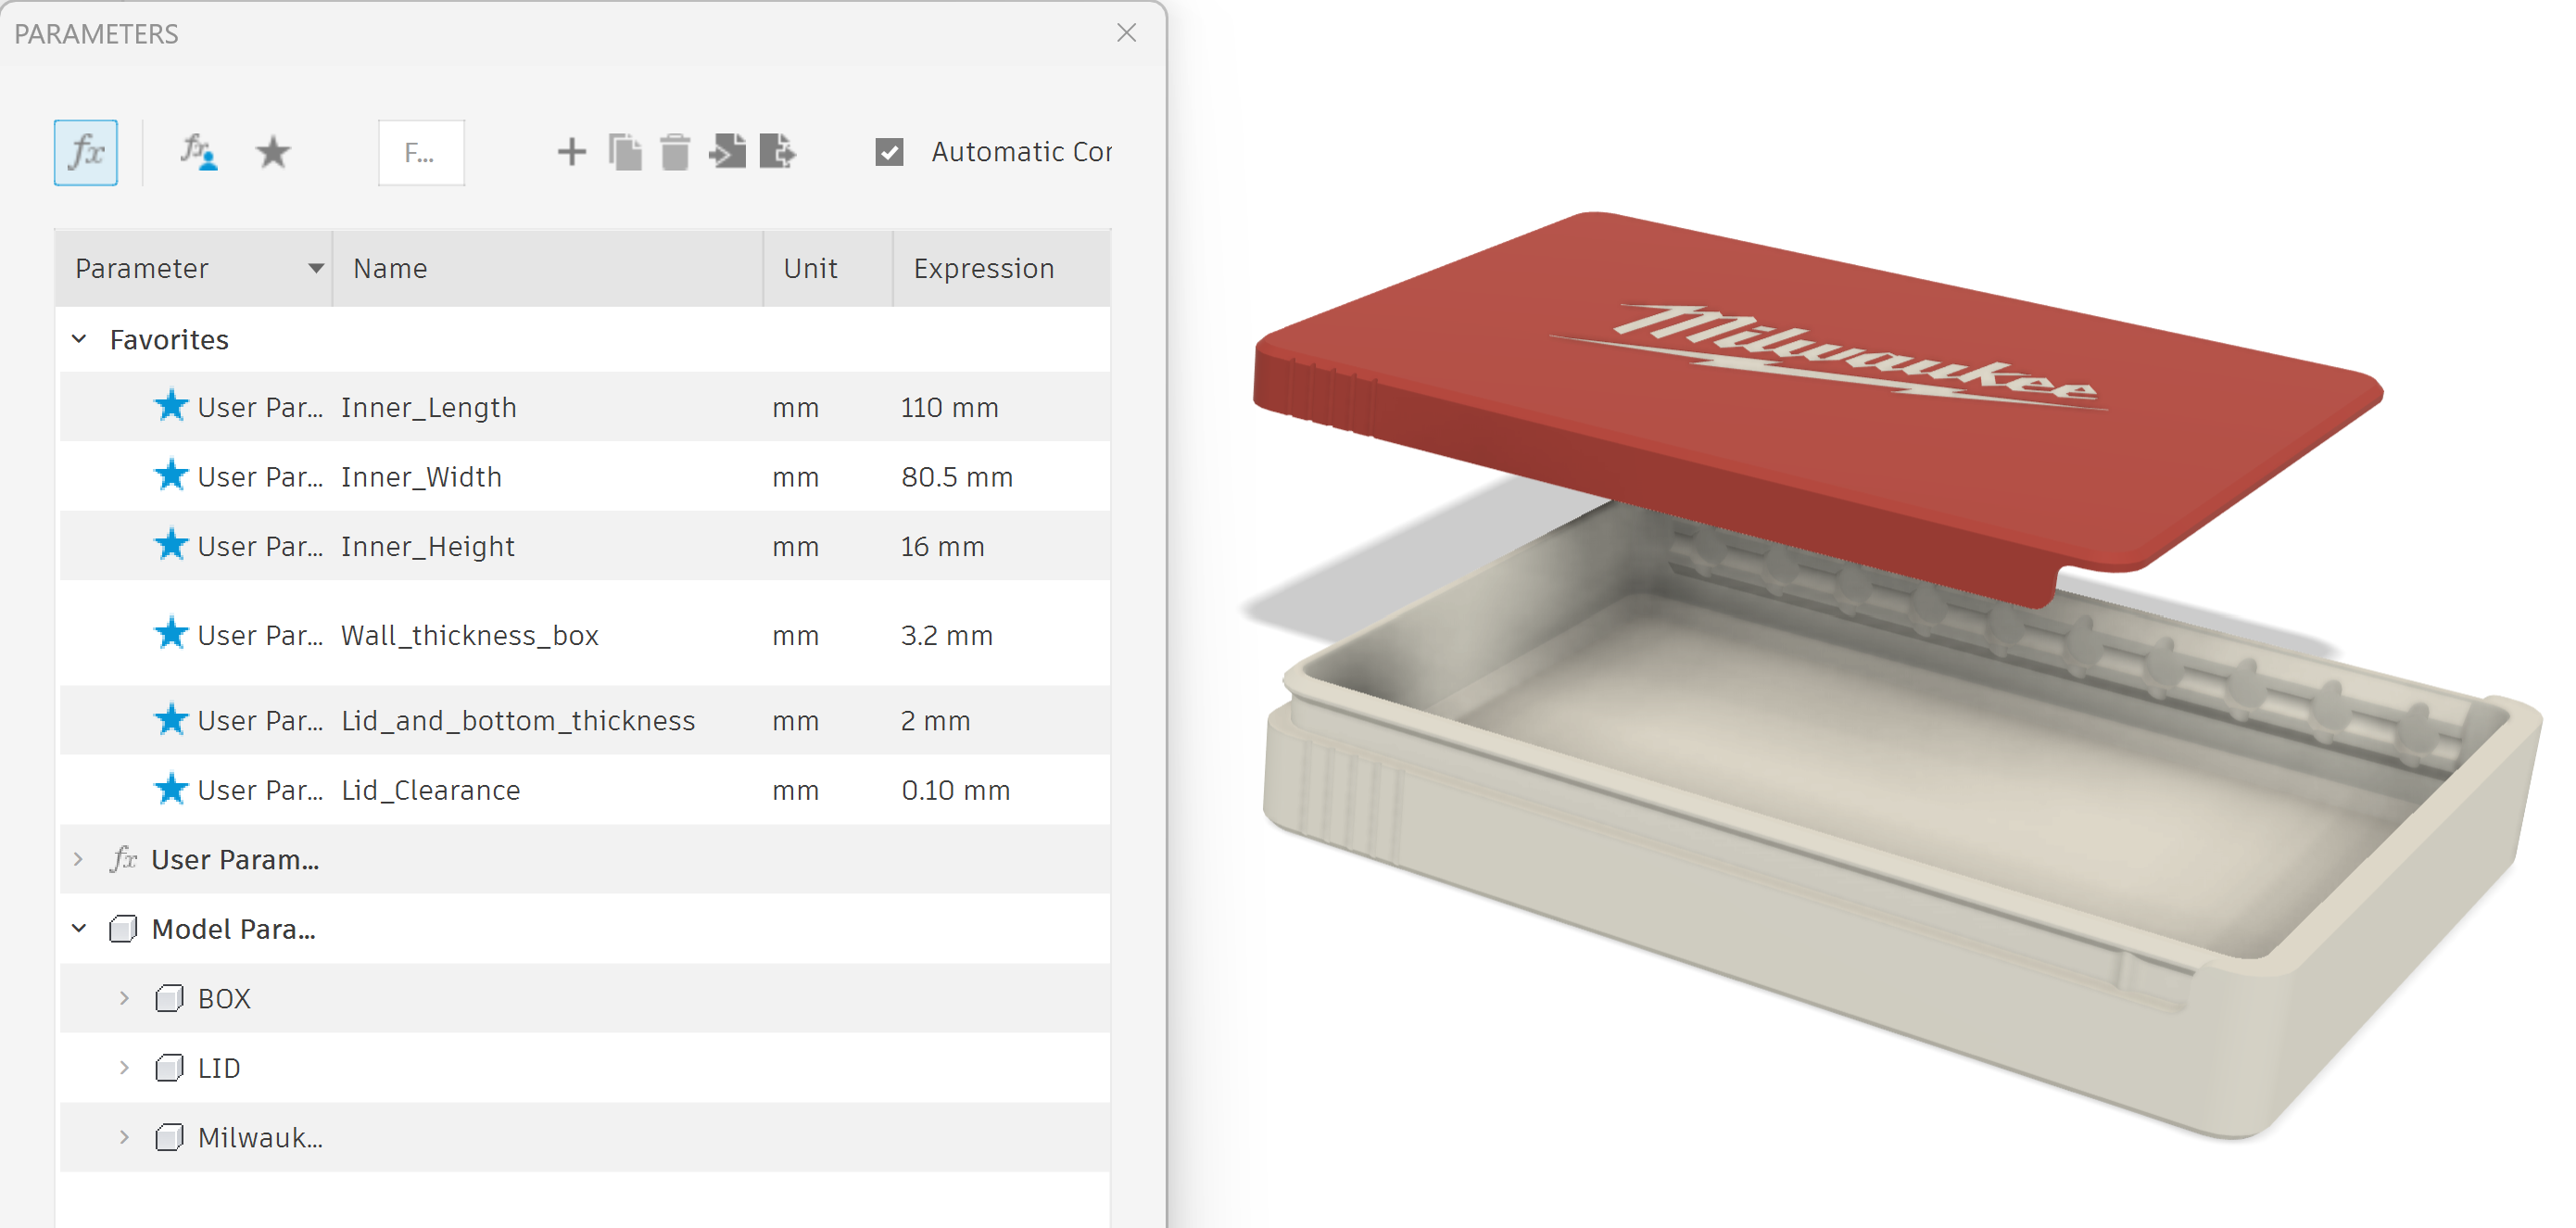Click the Milwaukee component icon

click(x=169, y=1137)
